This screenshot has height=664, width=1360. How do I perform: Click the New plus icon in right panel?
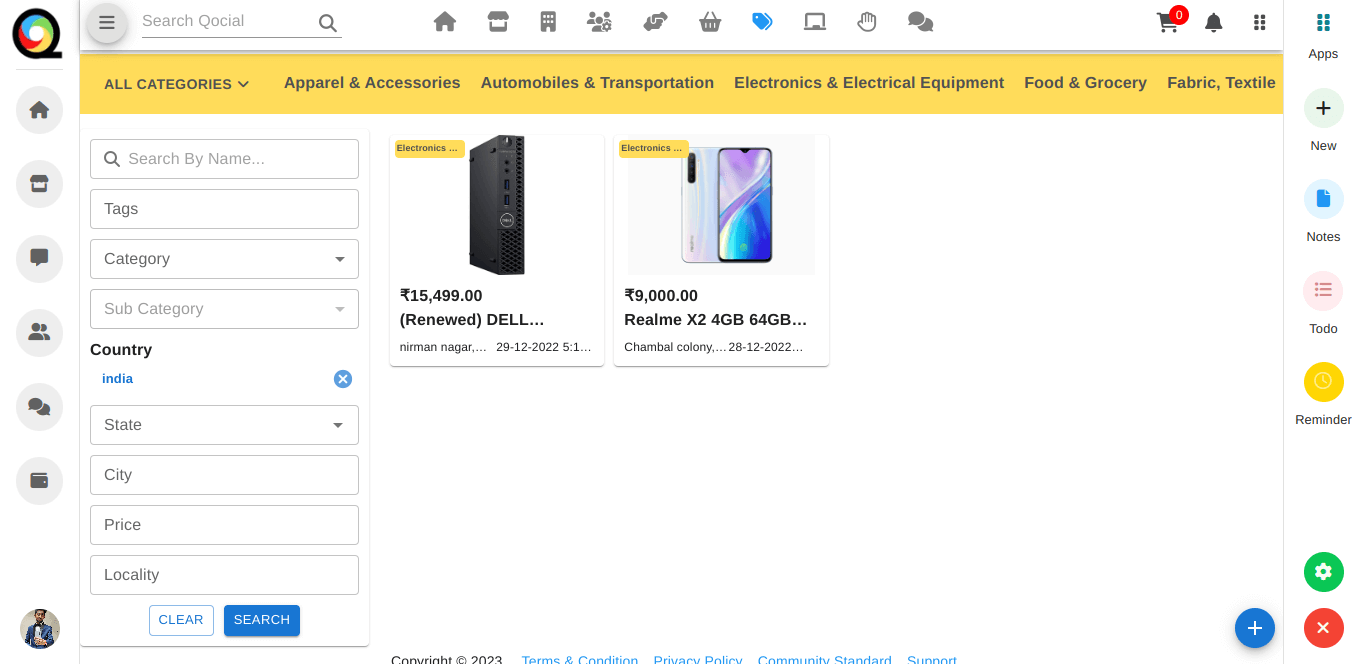(1323, 108)
